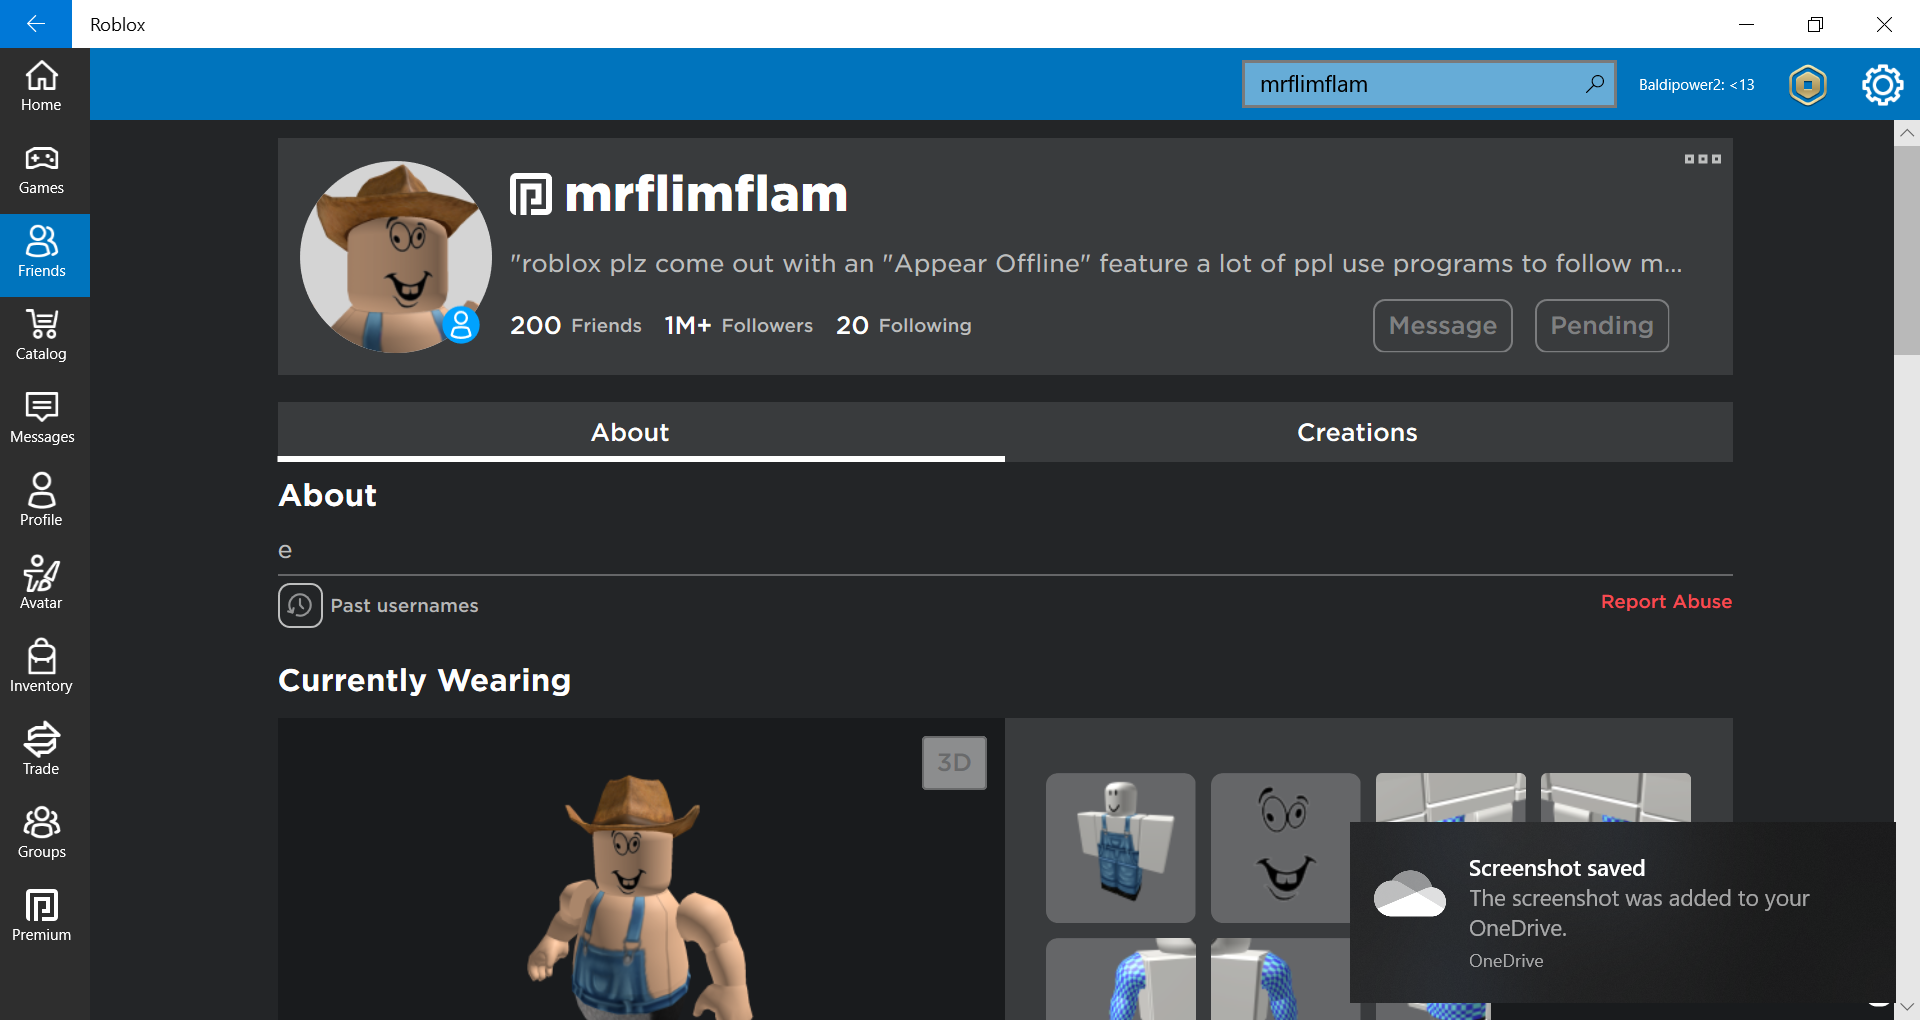Click the Premium badge beside mrflimflam
Viewport: 1920px width, 1020px height.
click(531, 194)
